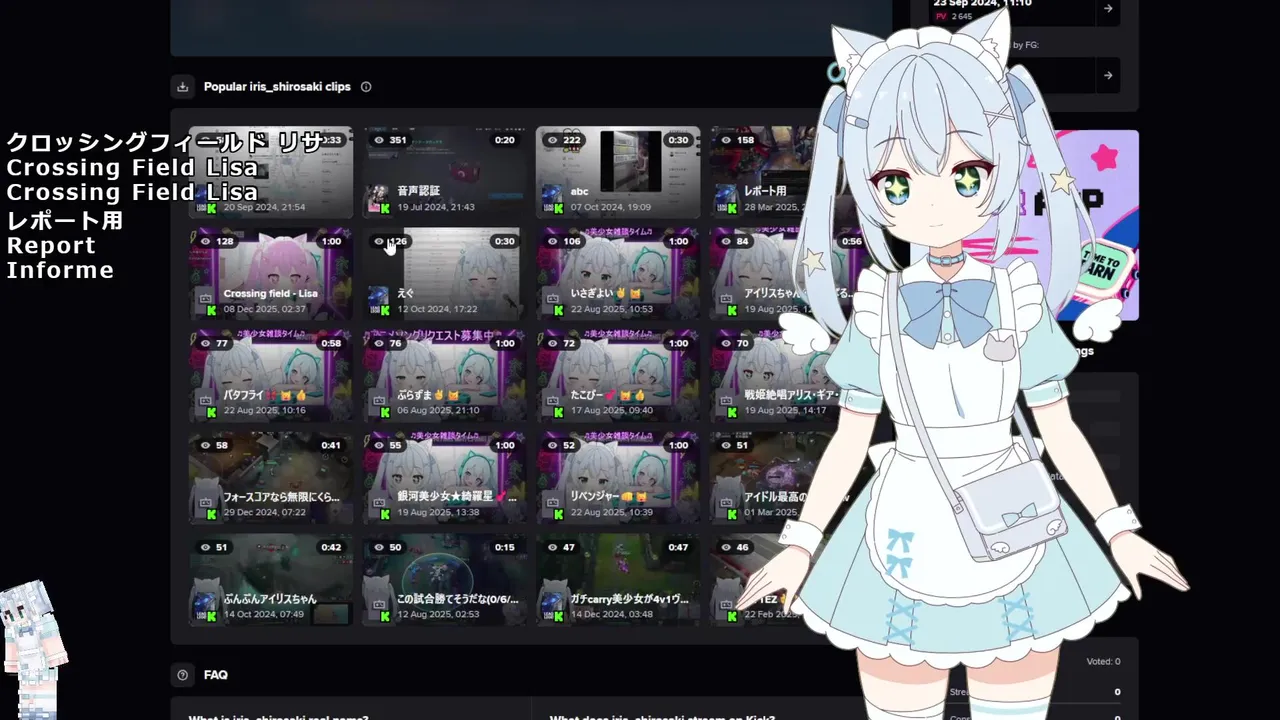1280x720 pixels.
Task: Click the Popular iris_shirosaki clips heading
Action: [277, 87]
